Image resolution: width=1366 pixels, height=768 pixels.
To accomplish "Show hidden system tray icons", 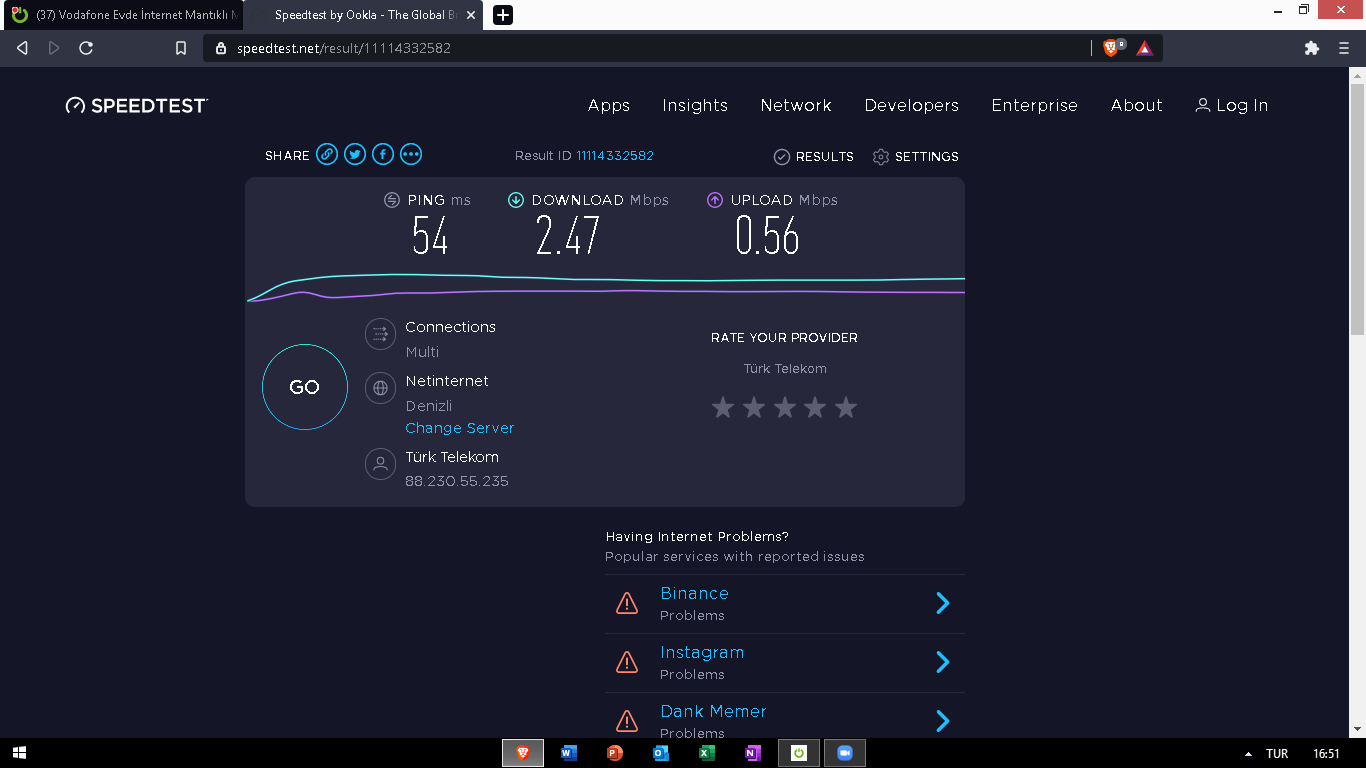I will [1247, 753].
